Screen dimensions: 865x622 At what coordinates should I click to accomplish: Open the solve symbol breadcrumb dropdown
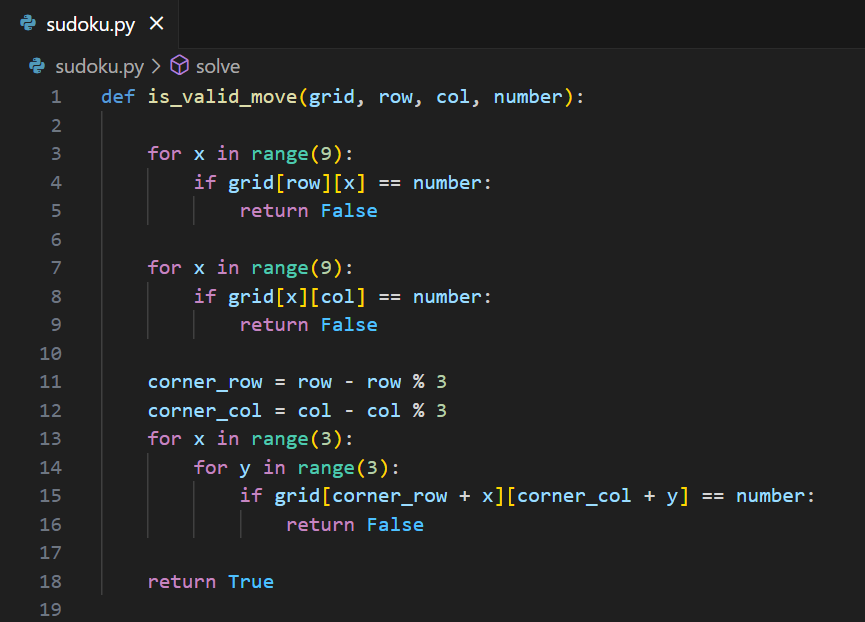219,66
